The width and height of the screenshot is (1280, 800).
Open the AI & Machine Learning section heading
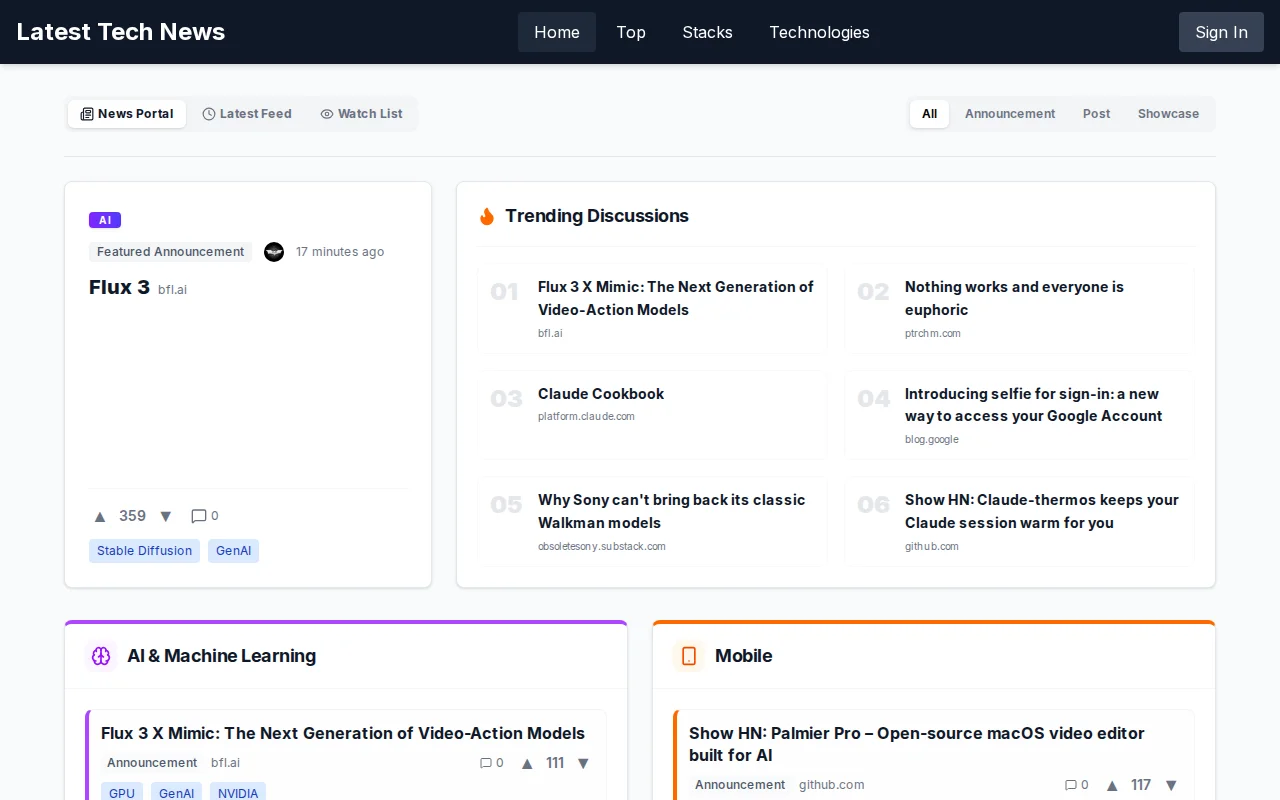[221, 656]
